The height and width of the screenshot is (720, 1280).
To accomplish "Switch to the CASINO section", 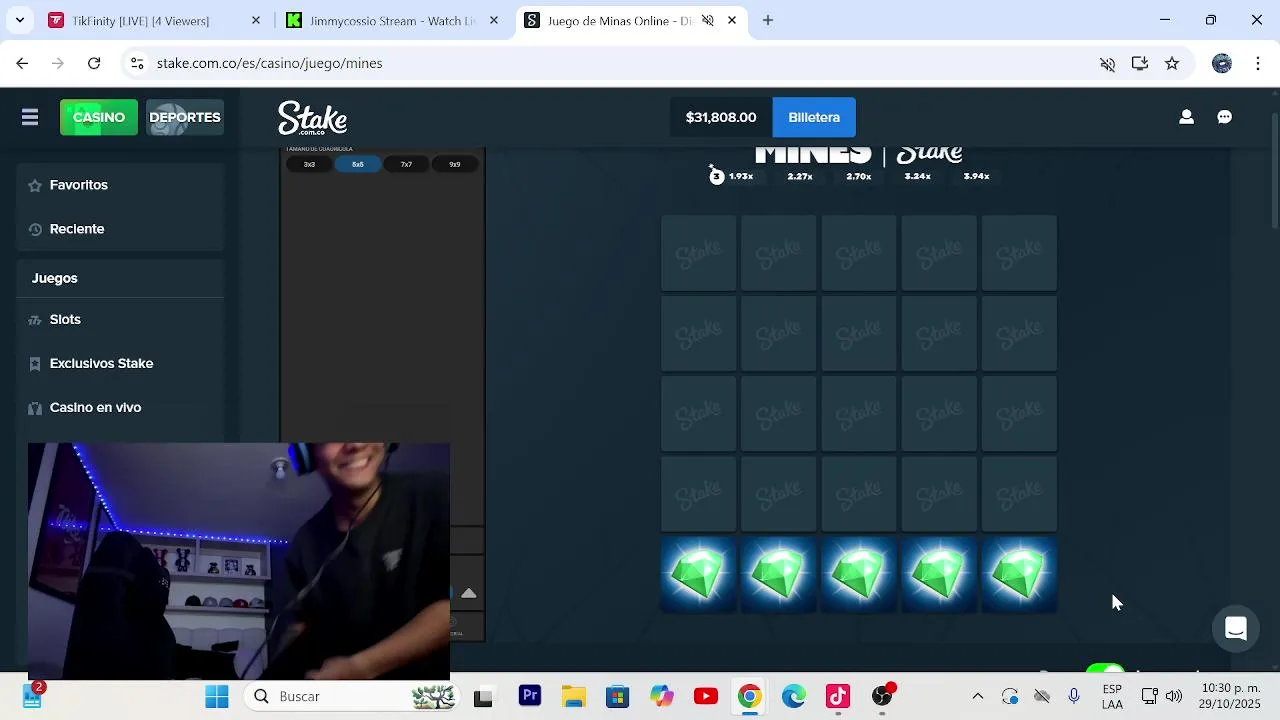I will click(99, 117).
